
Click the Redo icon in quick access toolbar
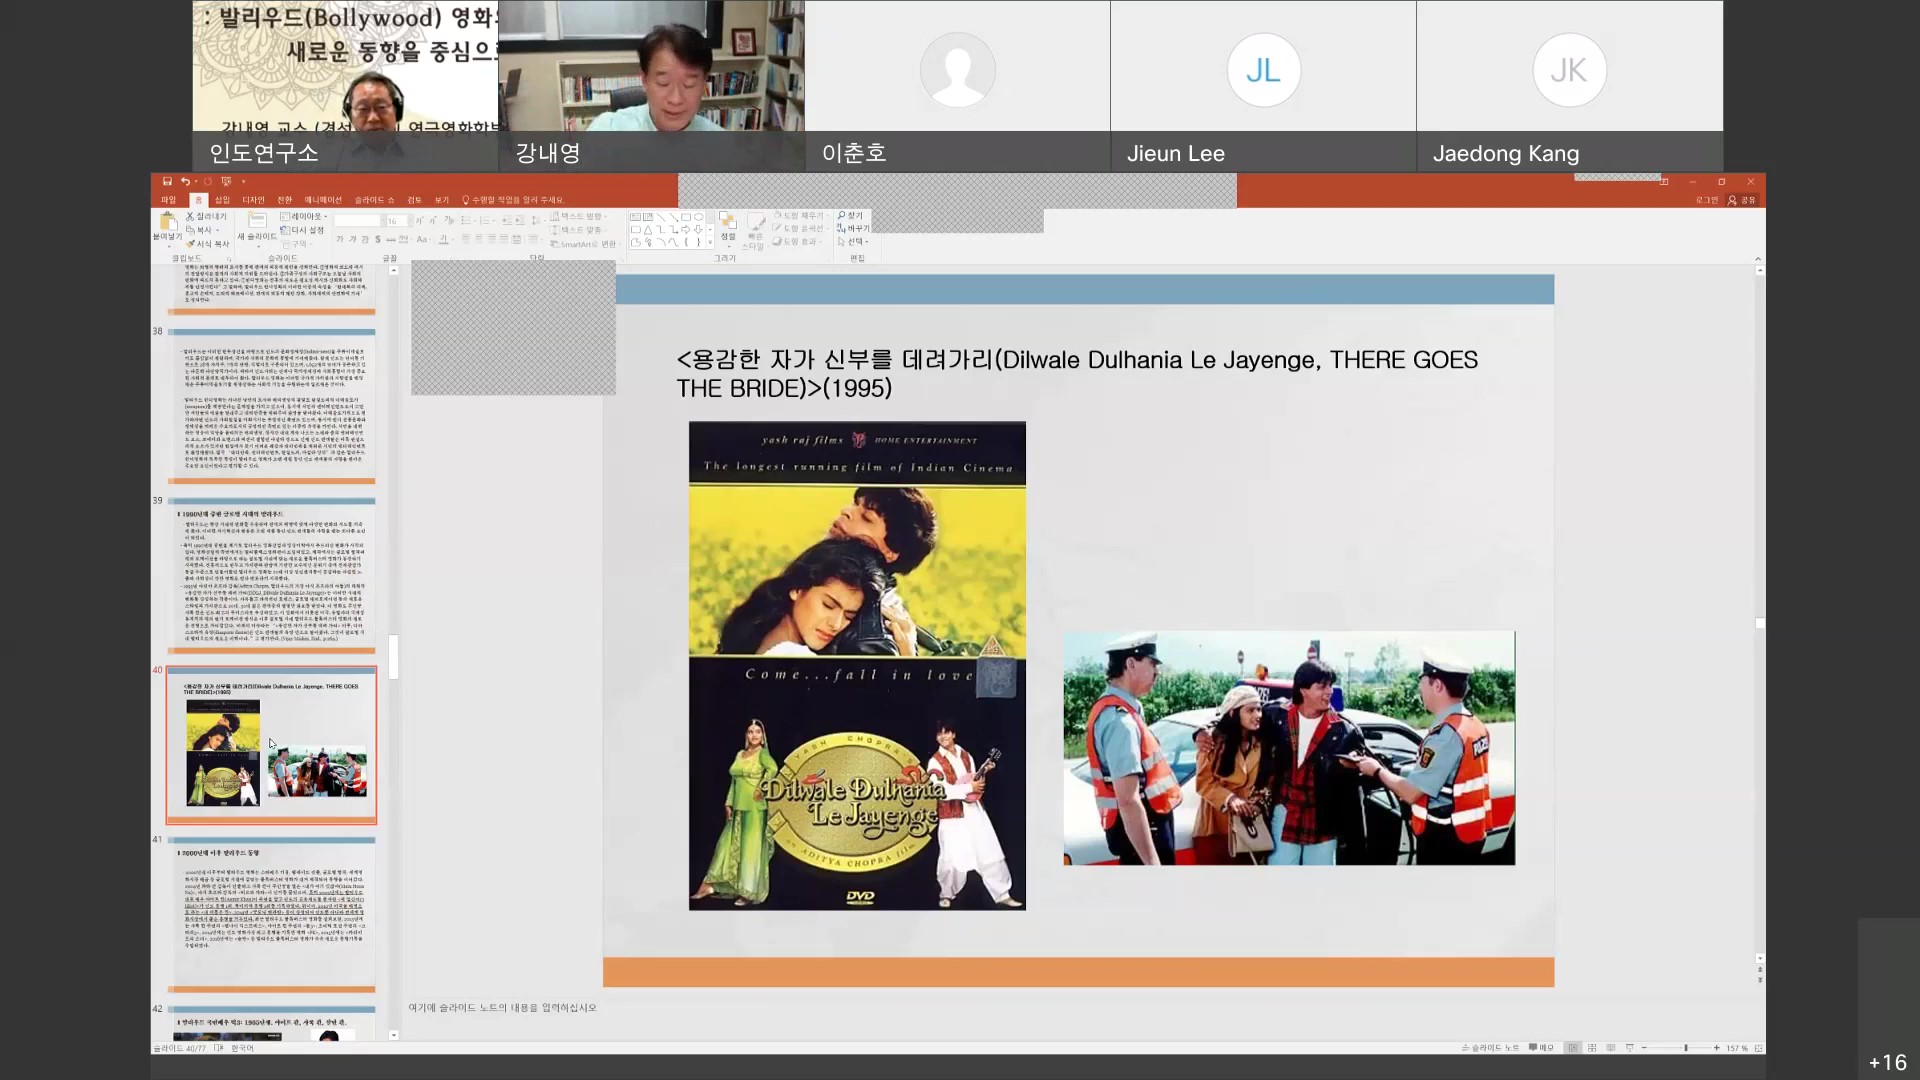point(208,181)
